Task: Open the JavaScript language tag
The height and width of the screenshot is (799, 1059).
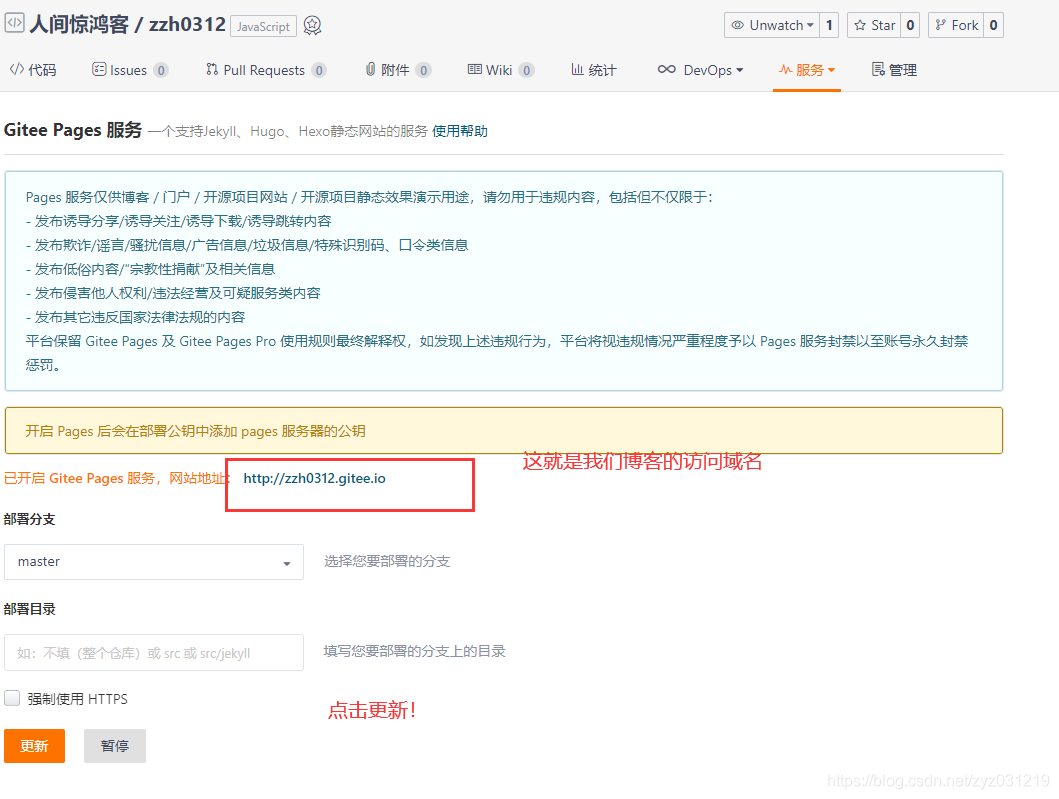Action: coord(263,26)
